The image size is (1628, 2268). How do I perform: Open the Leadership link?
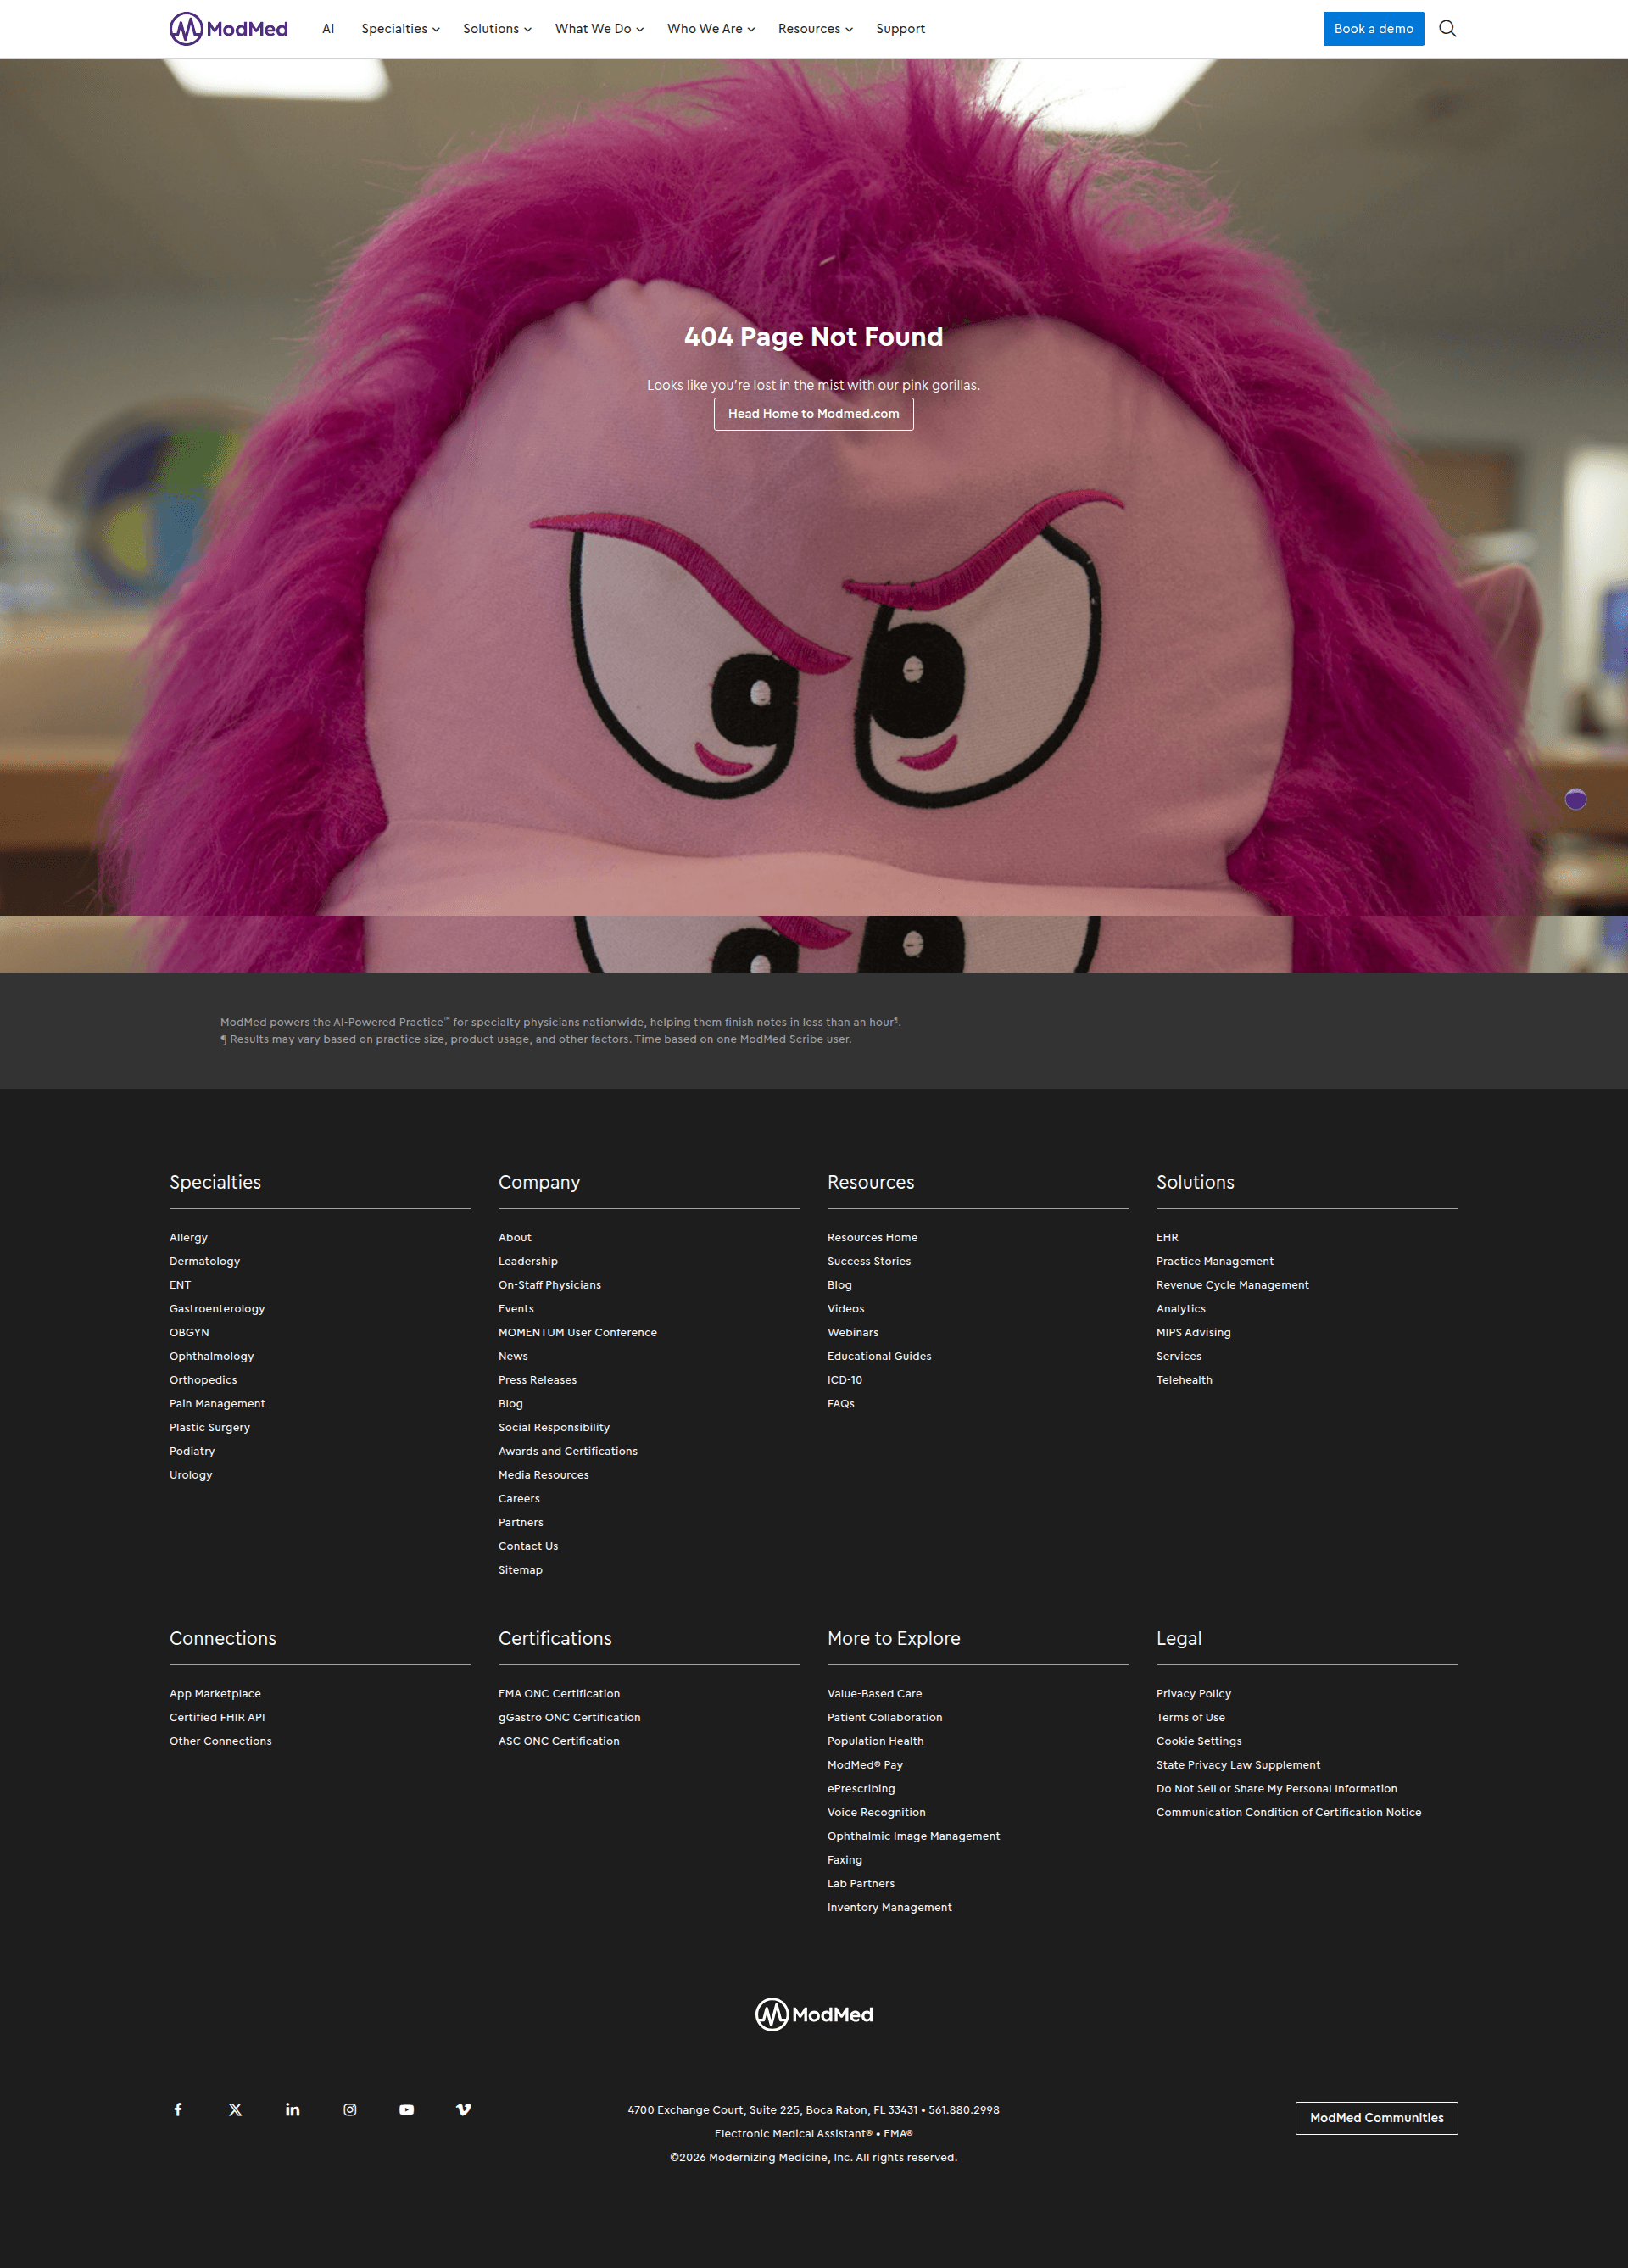[528, 1261]
